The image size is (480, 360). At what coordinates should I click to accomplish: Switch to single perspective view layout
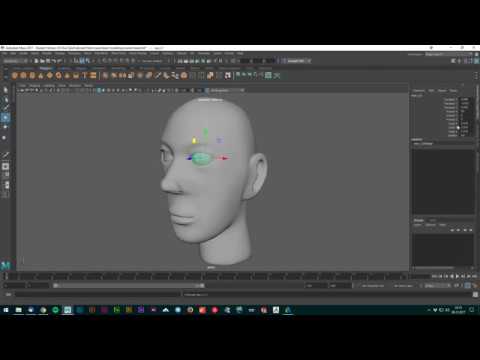(5, 166)
